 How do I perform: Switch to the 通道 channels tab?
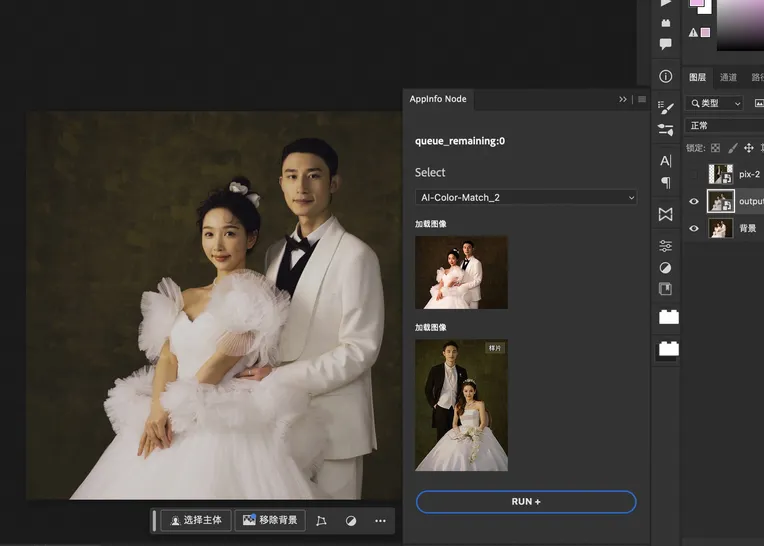[728, 77]
